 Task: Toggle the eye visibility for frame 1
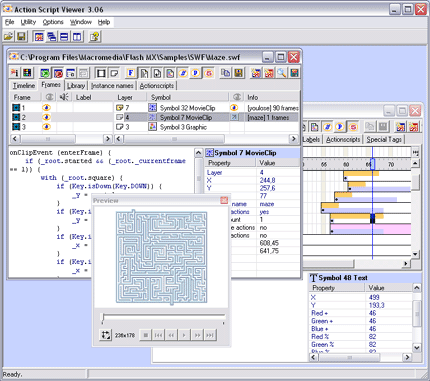click(x=46, y=108)
